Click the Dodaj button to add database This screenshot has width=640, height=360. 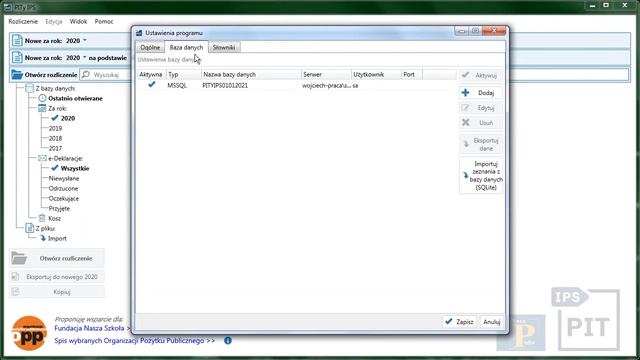[x=481, y=93]
